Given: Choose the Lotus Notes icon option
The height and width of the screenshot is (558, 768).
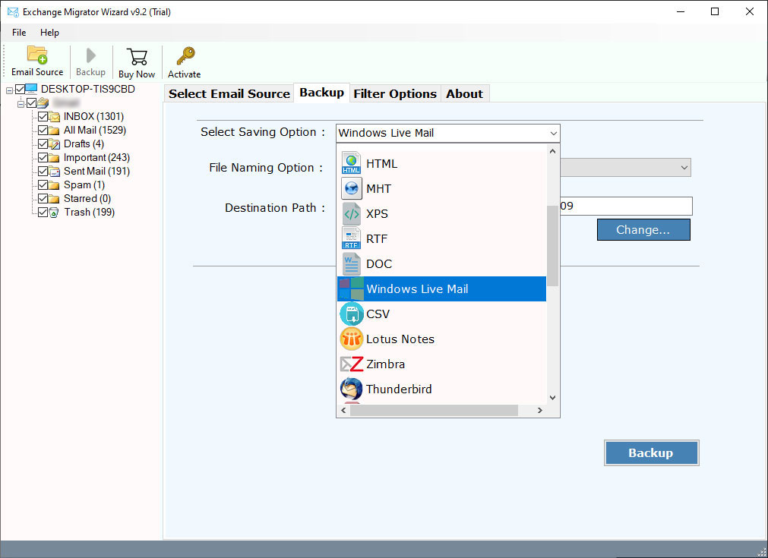Looking at the screenshot, I should pos(351,339).
